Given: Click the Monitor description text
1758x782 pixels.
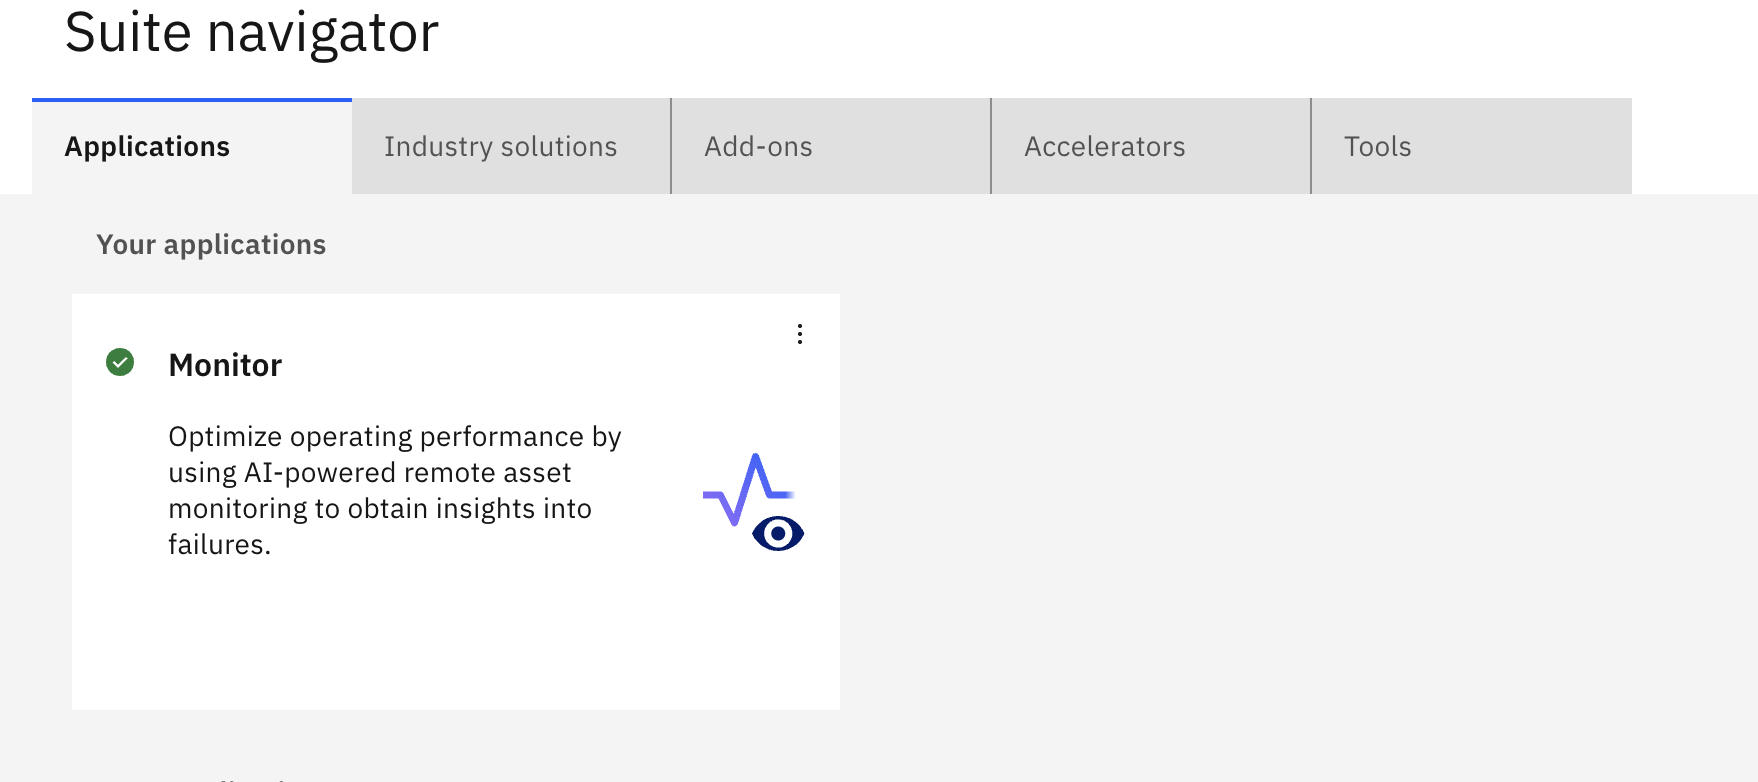Looking at the screenshot, I should (395, 490).
